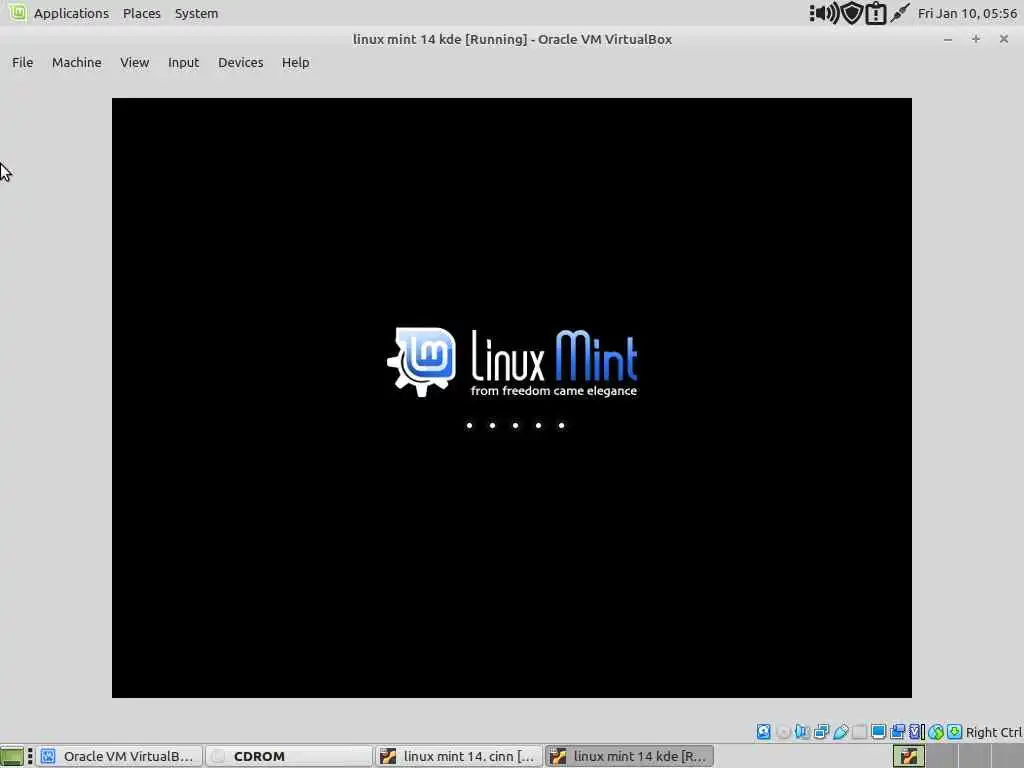Click the Right Ctrl host key label
The height and width of the screenshot is (768, 1024).
[994, 732]
